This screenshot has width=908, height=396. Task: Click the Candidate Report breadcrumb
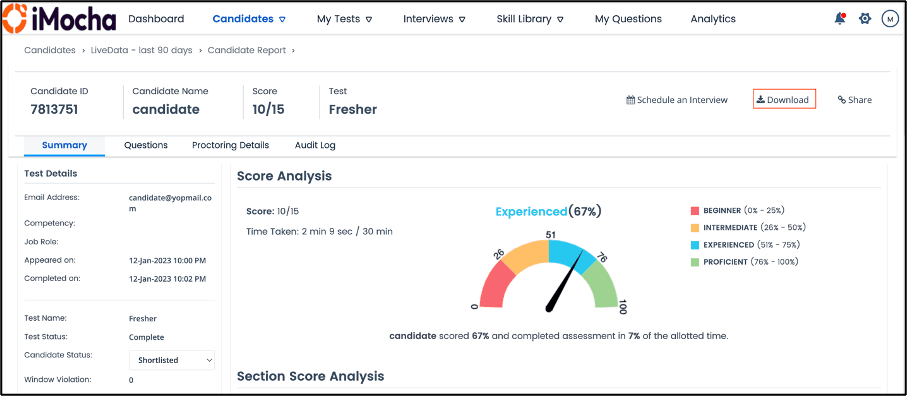click(247, 50)
